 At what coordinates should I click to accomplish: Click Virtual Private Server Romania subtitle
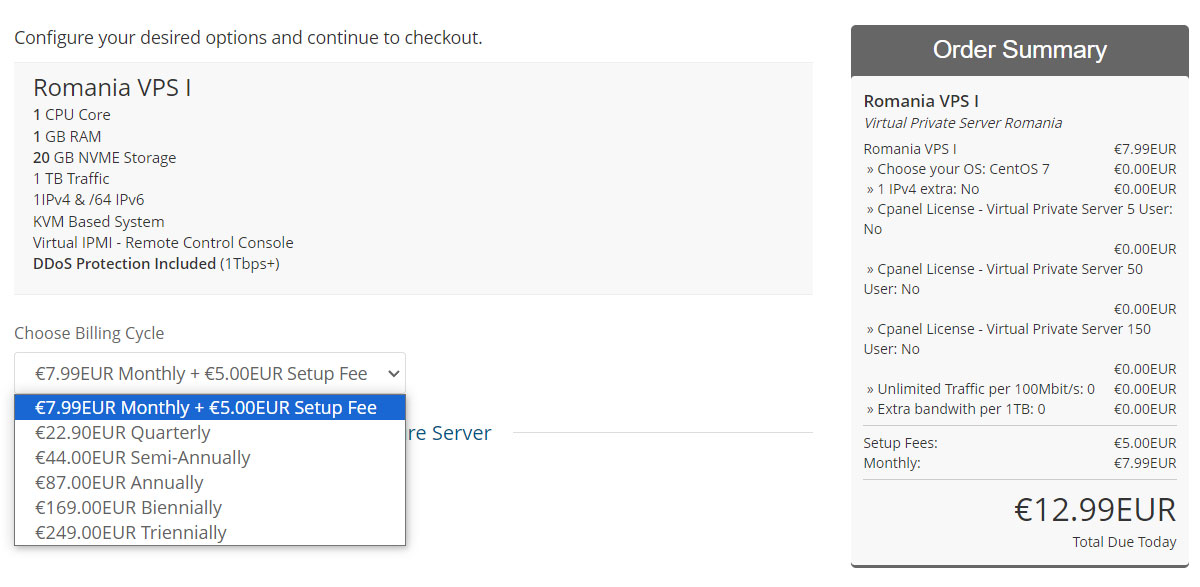pos(962,123)
